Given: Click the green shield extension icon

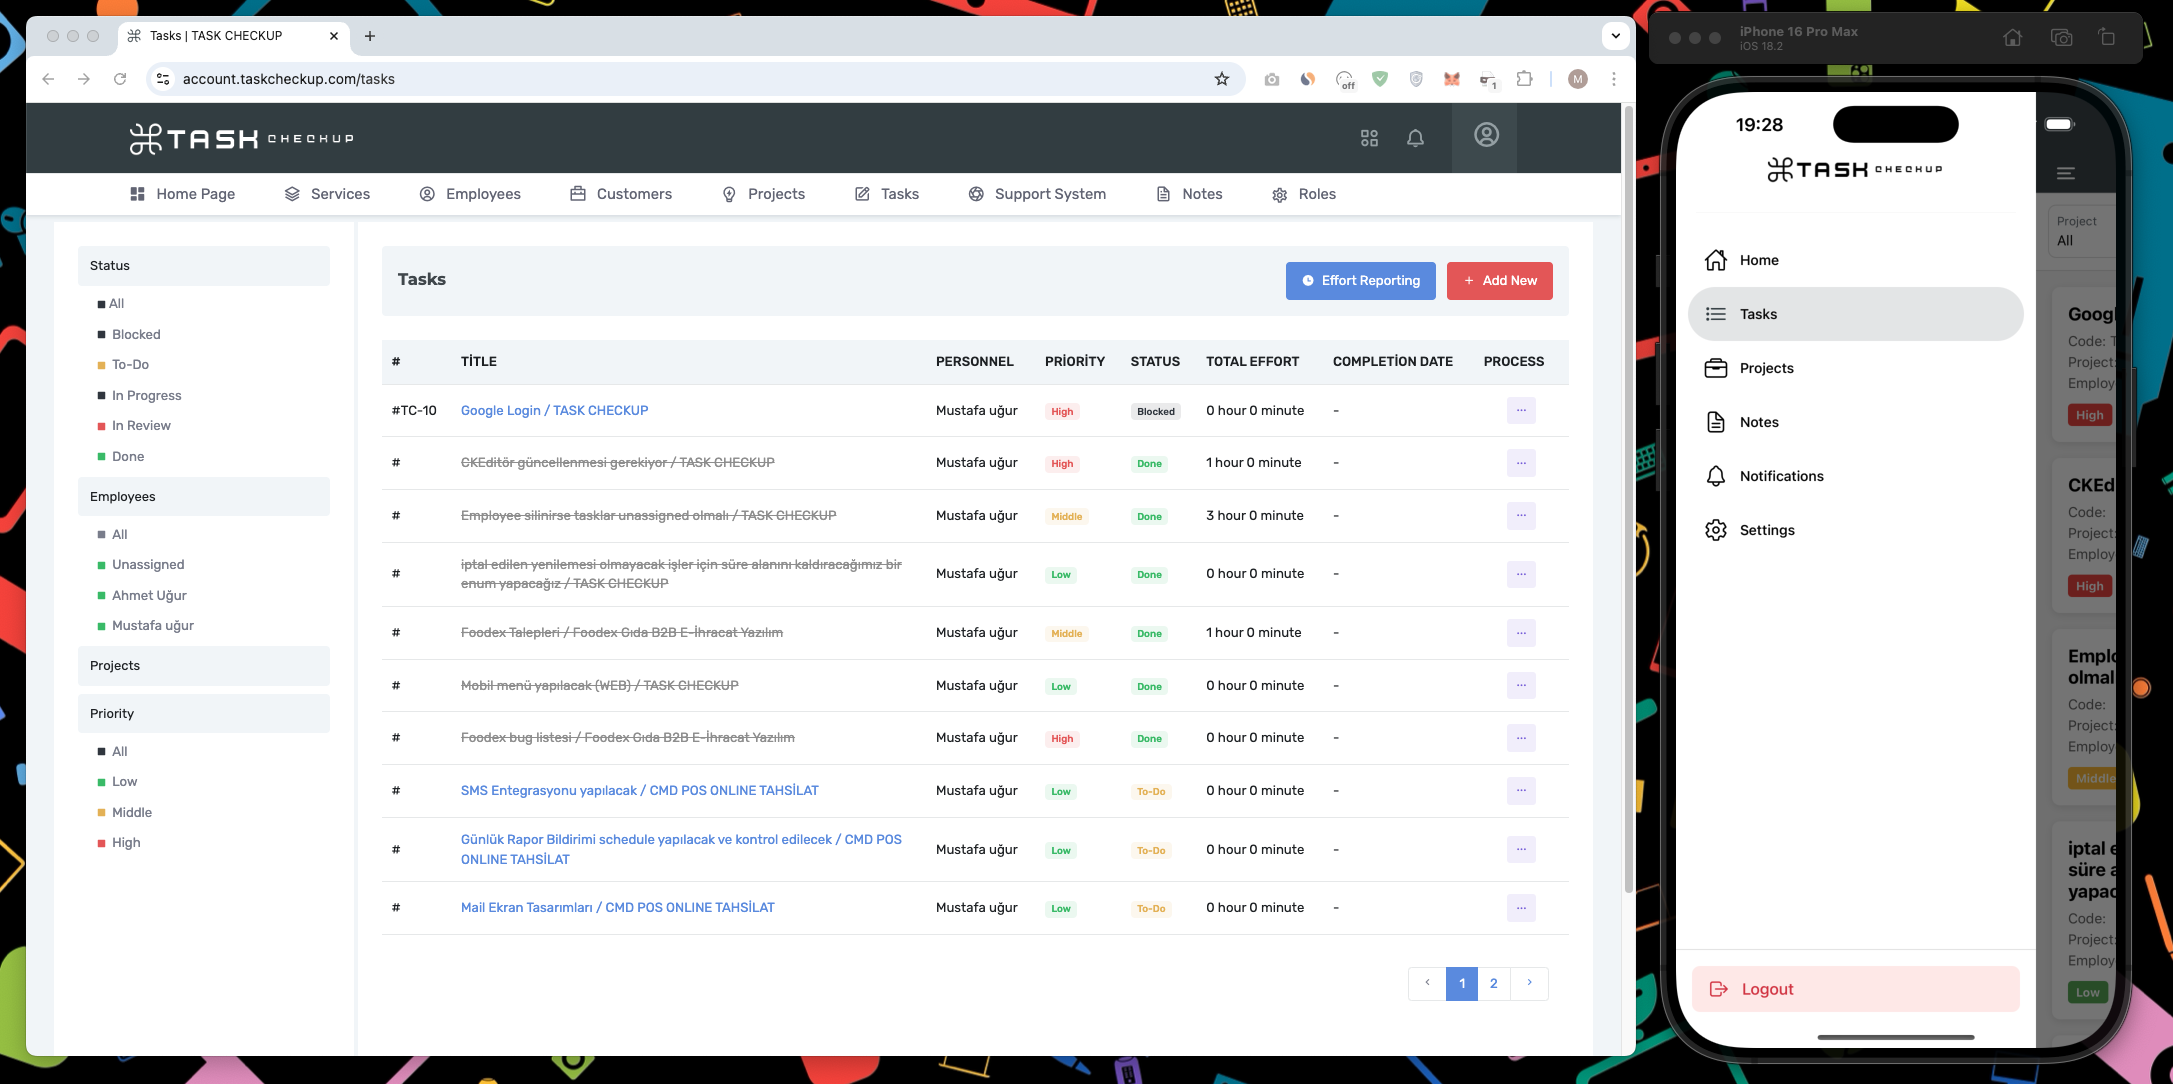Looking at the screenshot, I should point(1380,79).
